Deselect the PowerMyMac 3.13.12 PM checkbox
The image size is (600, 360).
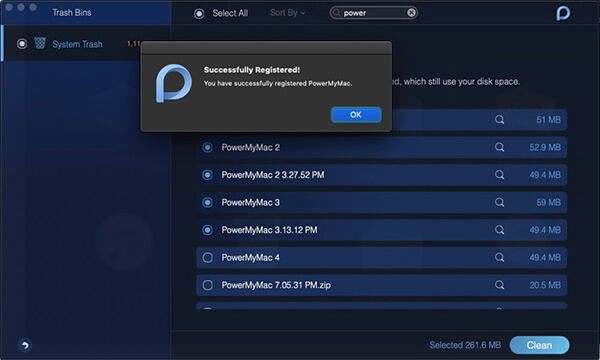(x=207, y=230)
